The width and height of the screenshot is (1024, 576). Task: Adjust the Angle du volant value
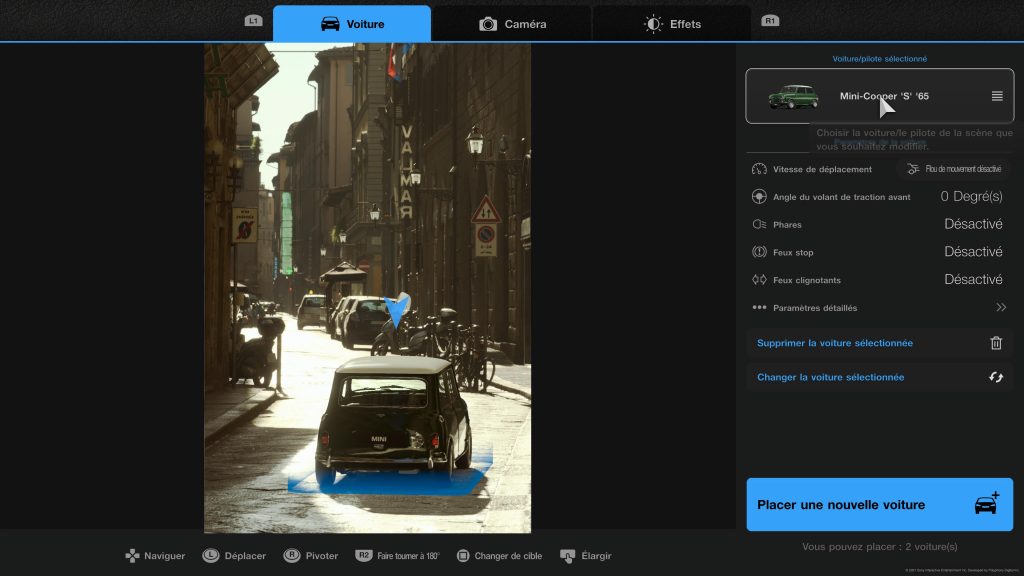[971, 197]
